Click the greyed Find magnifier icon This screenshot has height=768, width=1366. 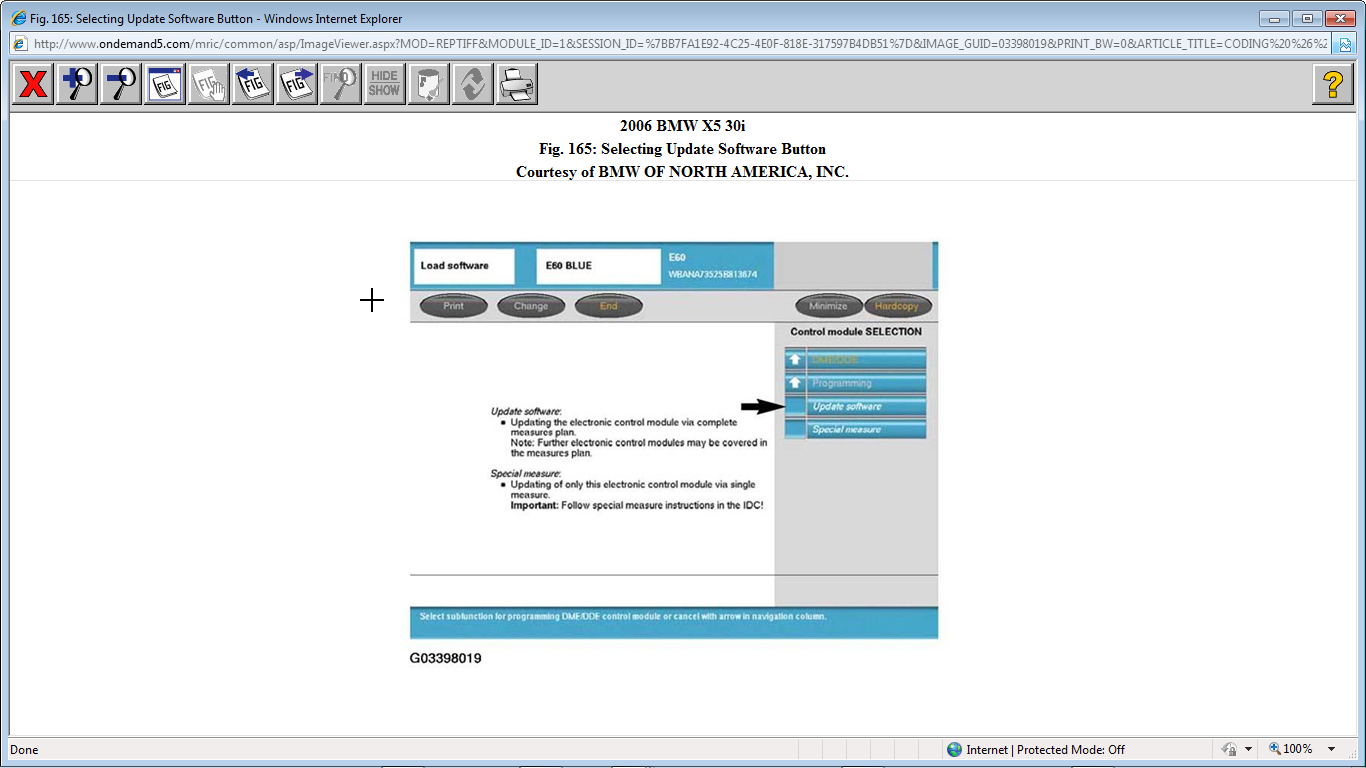[340, 84]
